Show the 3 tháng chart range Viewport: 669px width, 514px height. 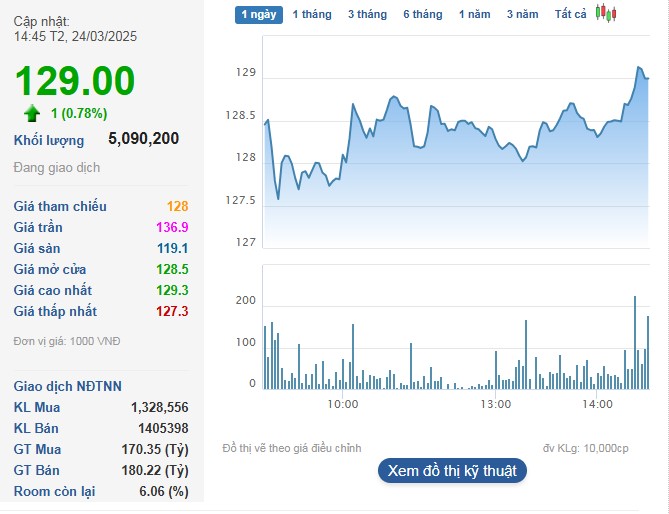pos(367,14)
